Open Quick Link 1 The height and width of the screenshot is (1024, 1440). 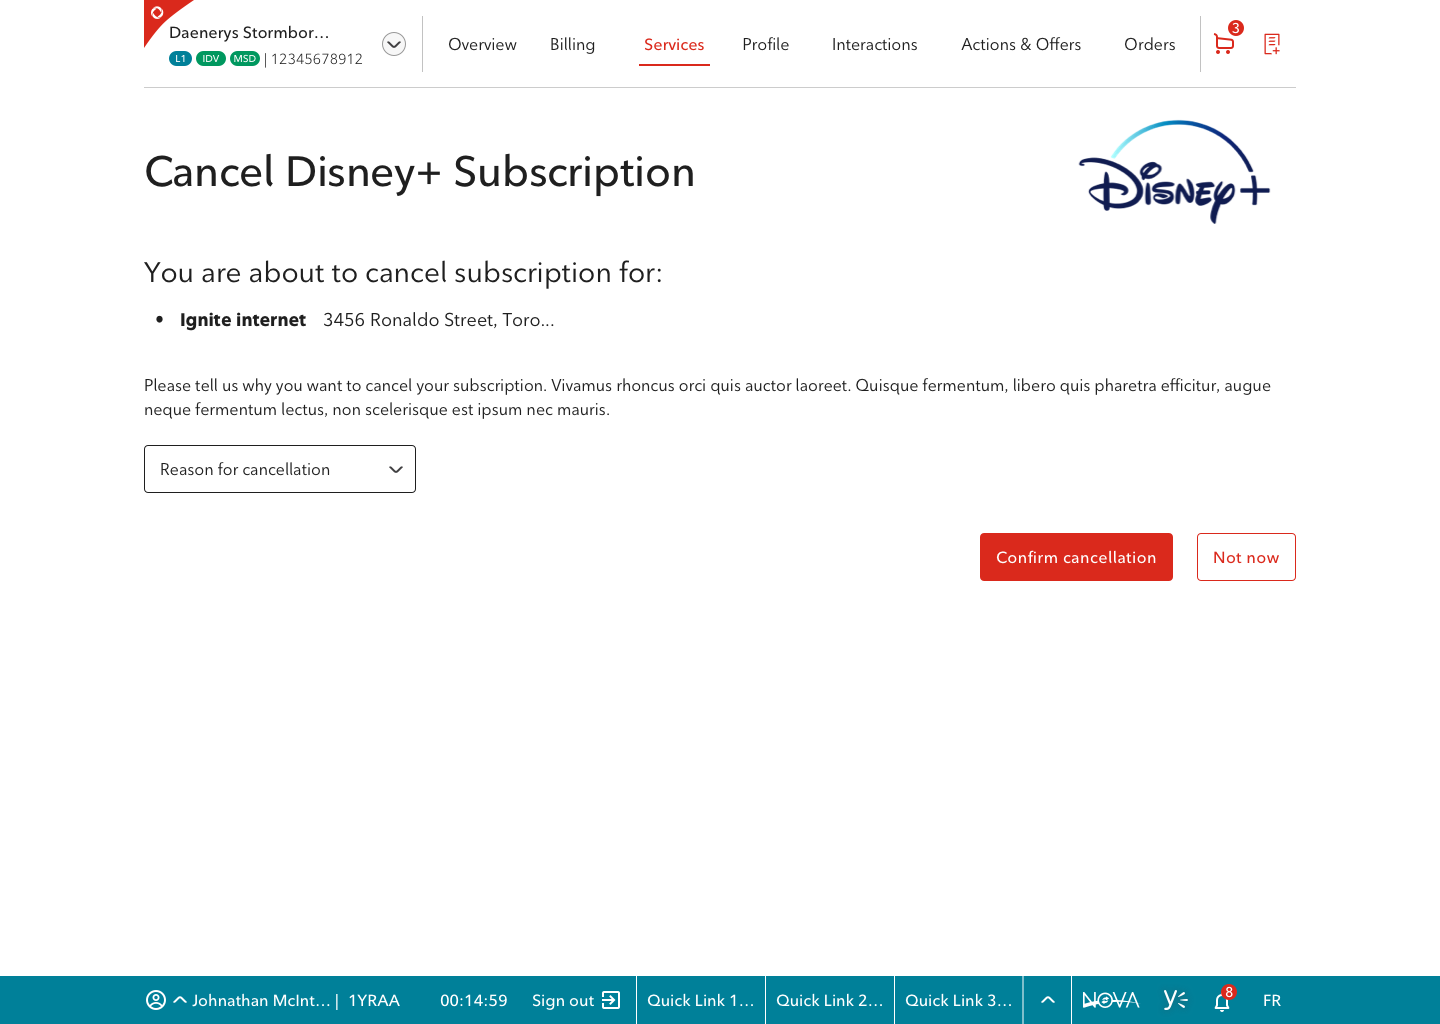tap(701, 1000)
